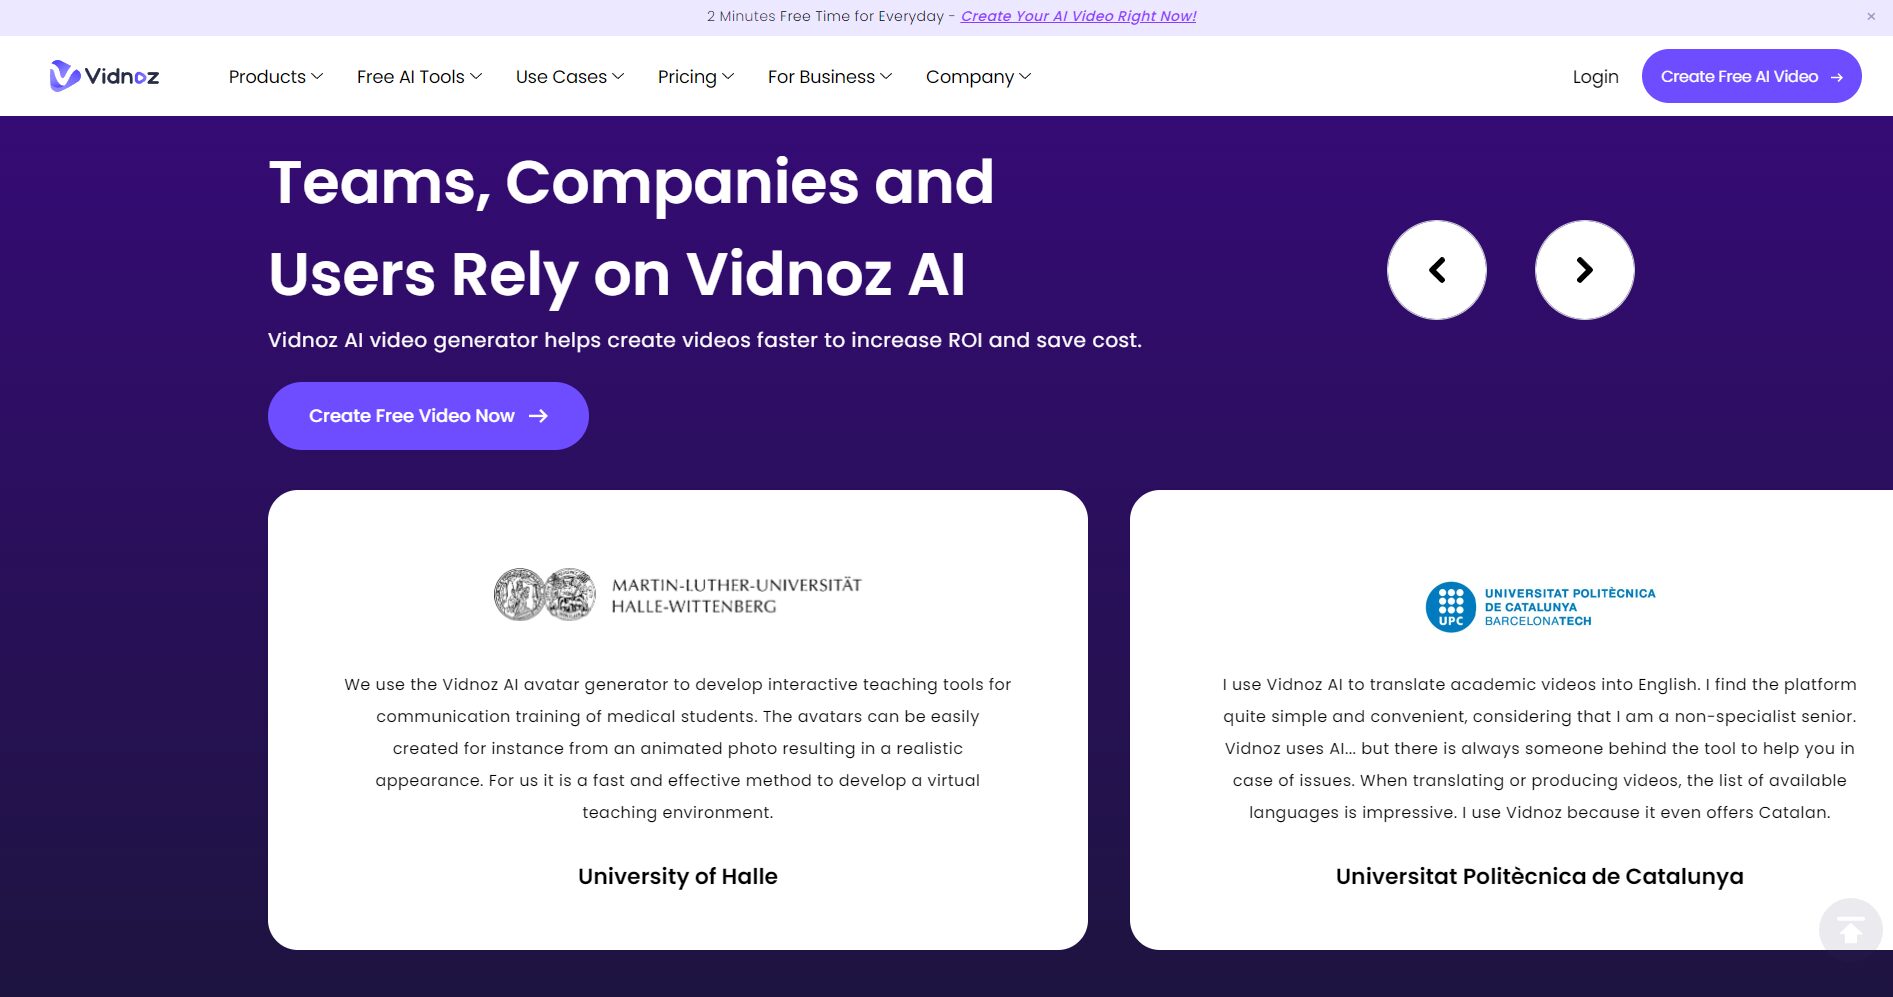Expand the Use Cases dropdown
The width and height of the screenshot is (1893, 997).
[x=570, y=77]
